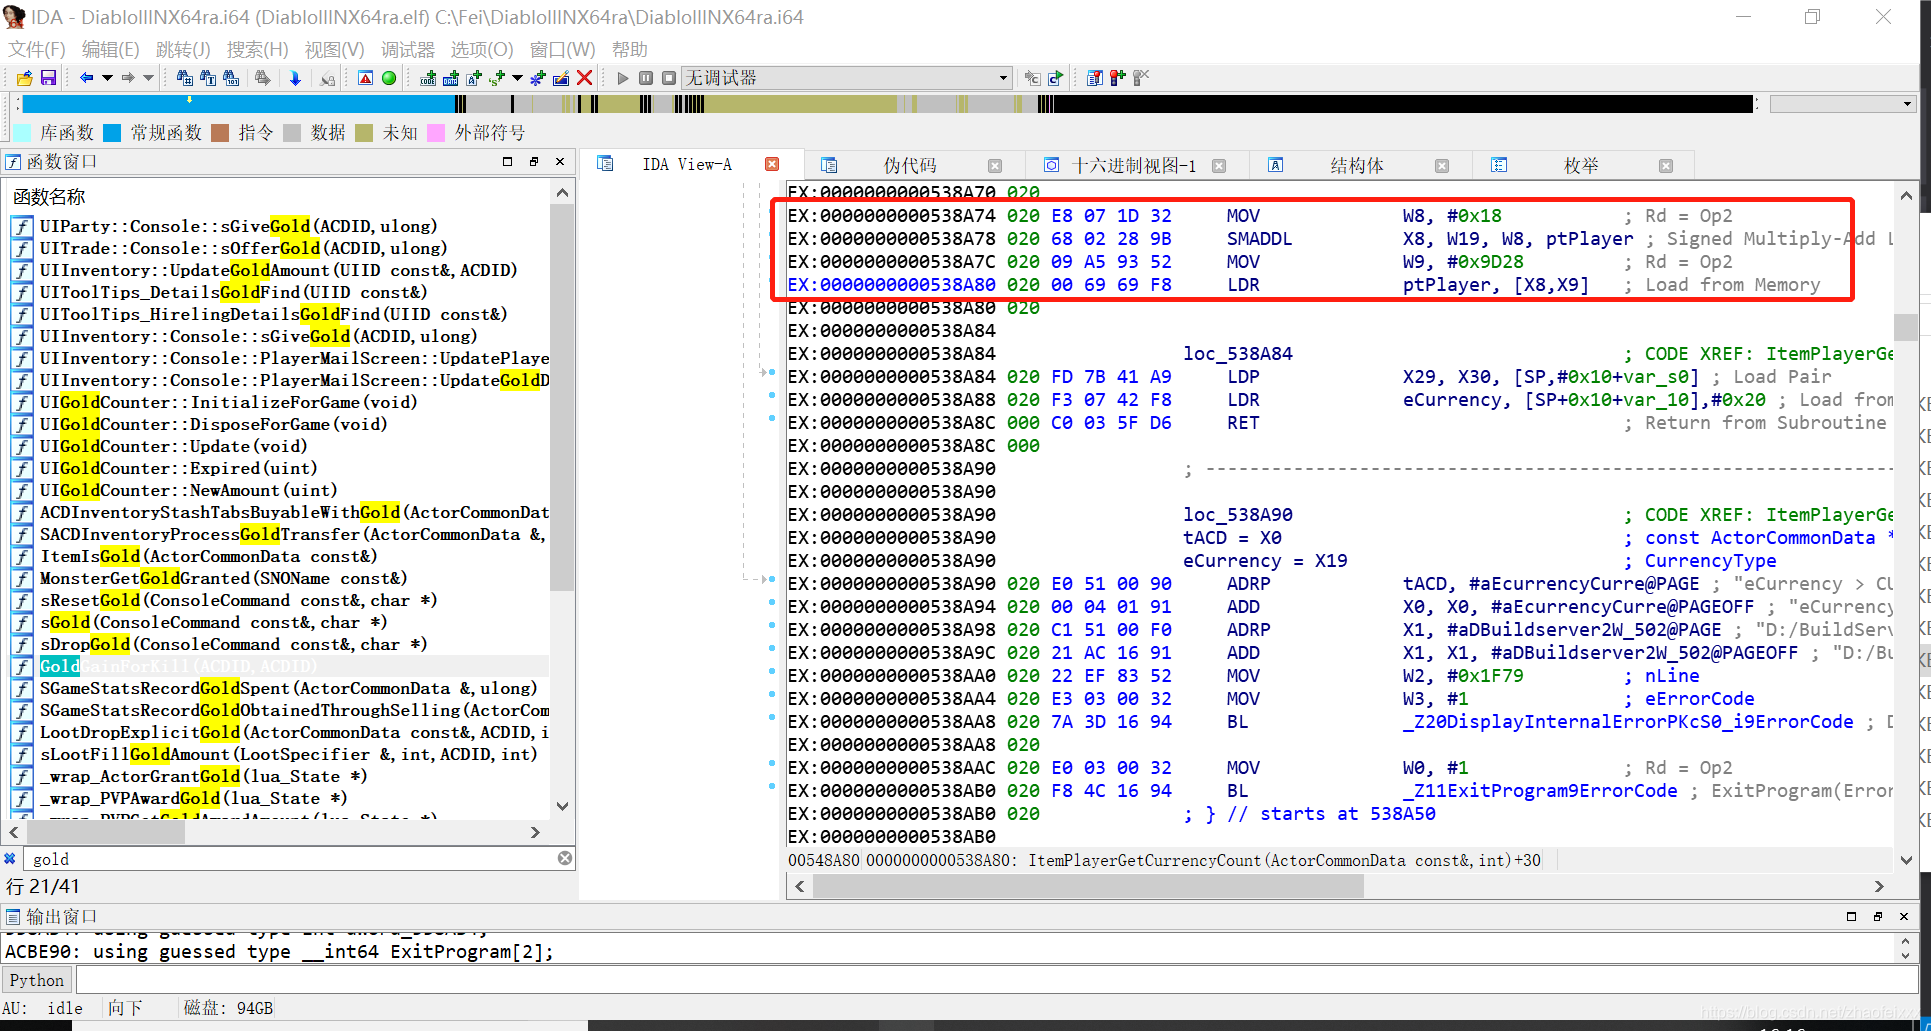Switch to the IDA View-A tab
Image resolution: width=1931 pixels, height=1031 pixels.
pos(686,165)
